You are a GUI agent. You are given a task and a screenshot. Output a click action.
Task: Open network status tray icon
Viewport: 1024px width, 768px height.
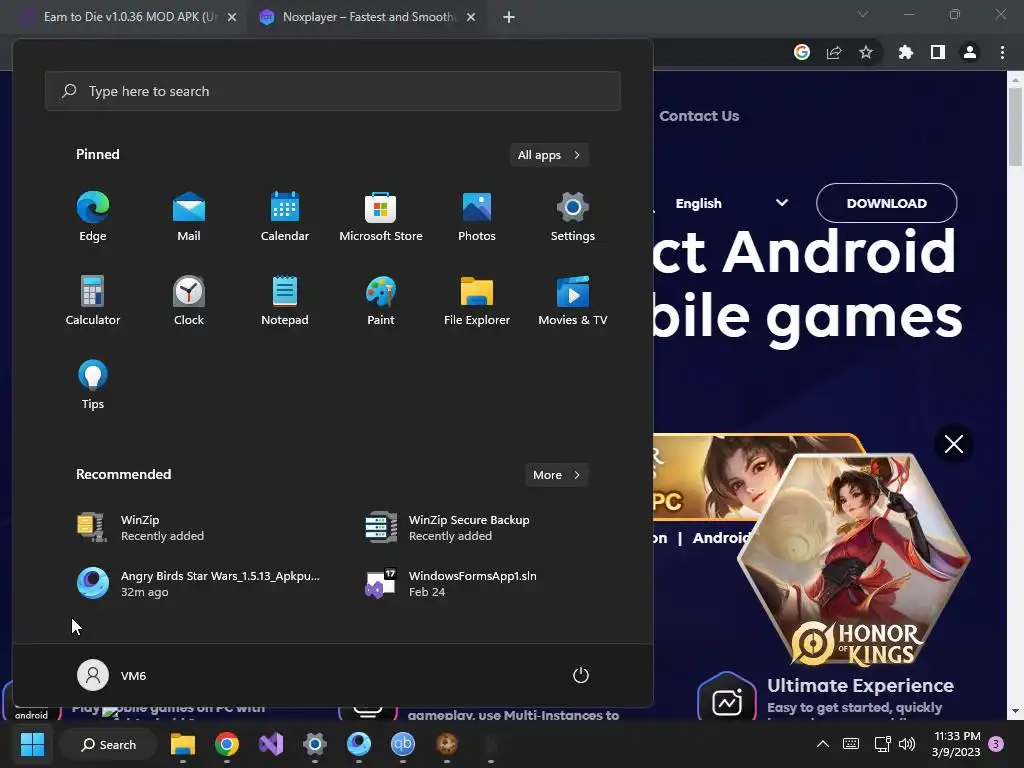pyautogui.click(x=882, y=744)
